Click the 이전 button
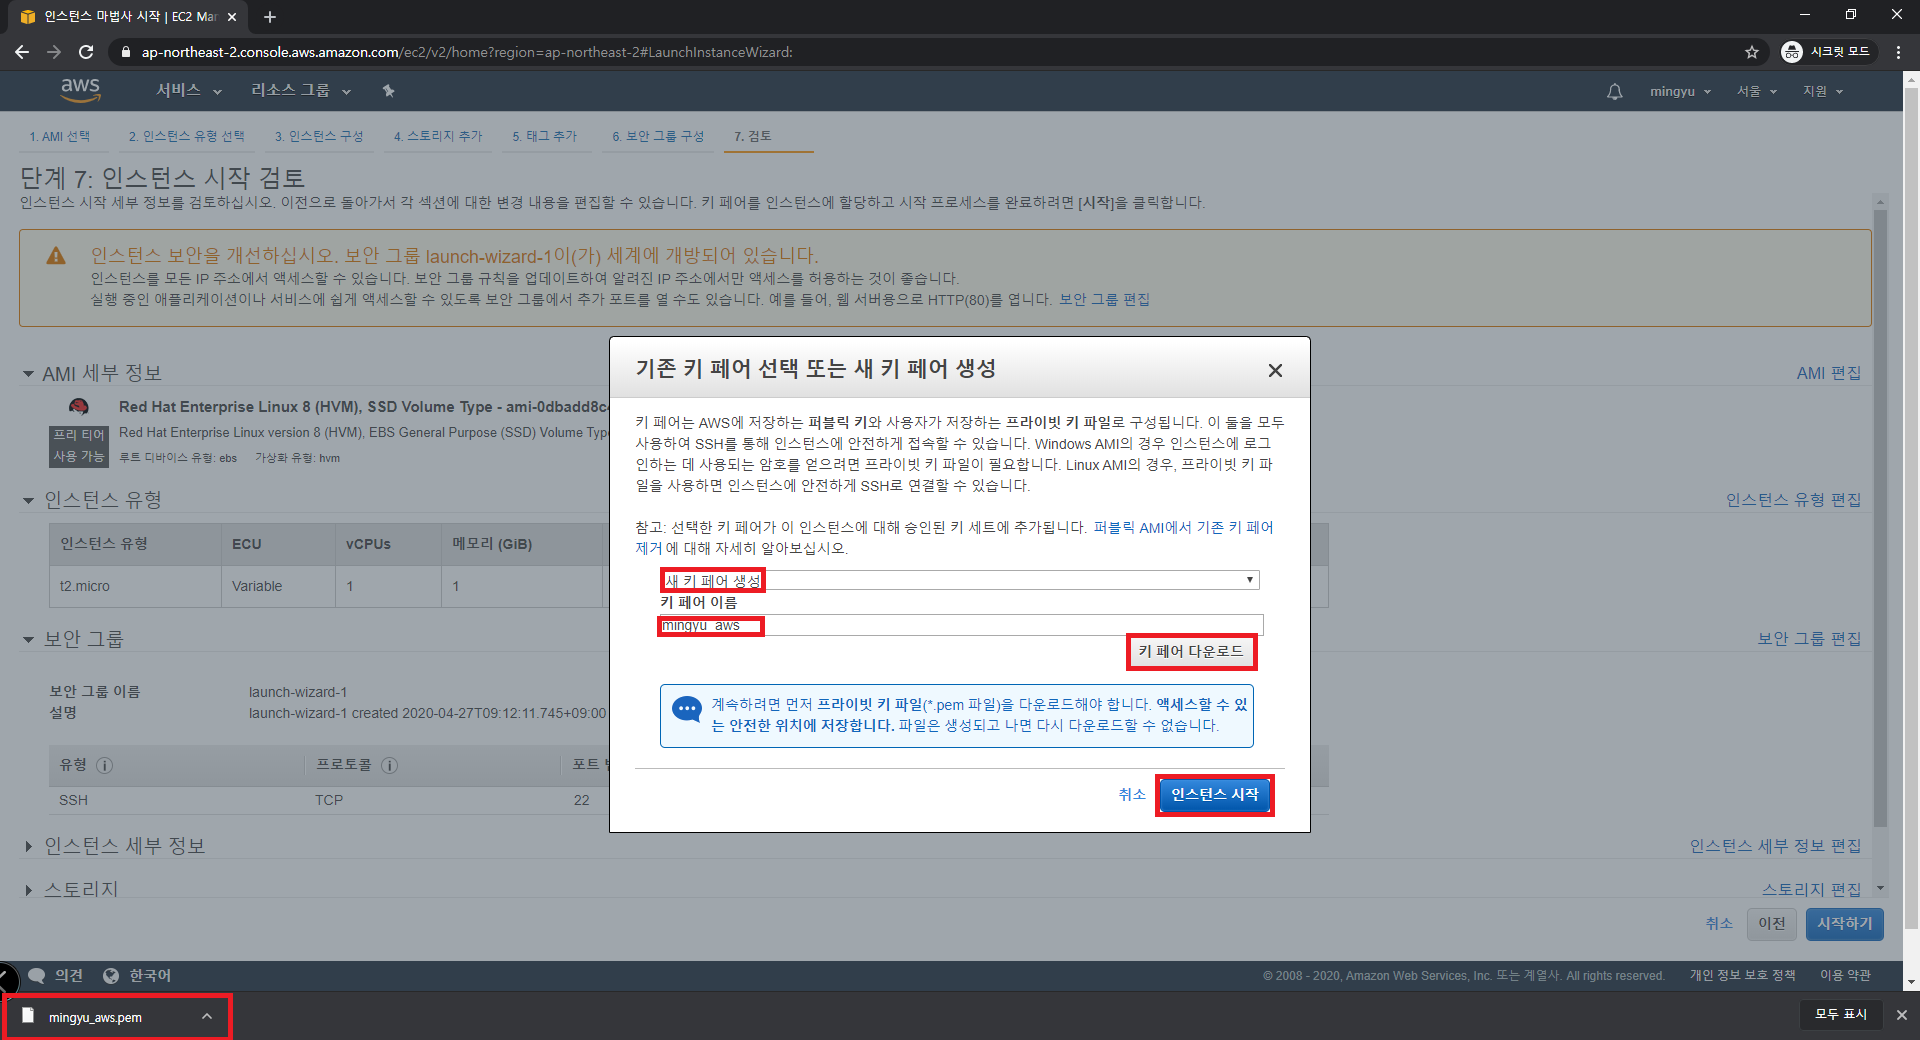Image resolution: width=1920 pixels, height=1040 pixels. coord(1772,923)
